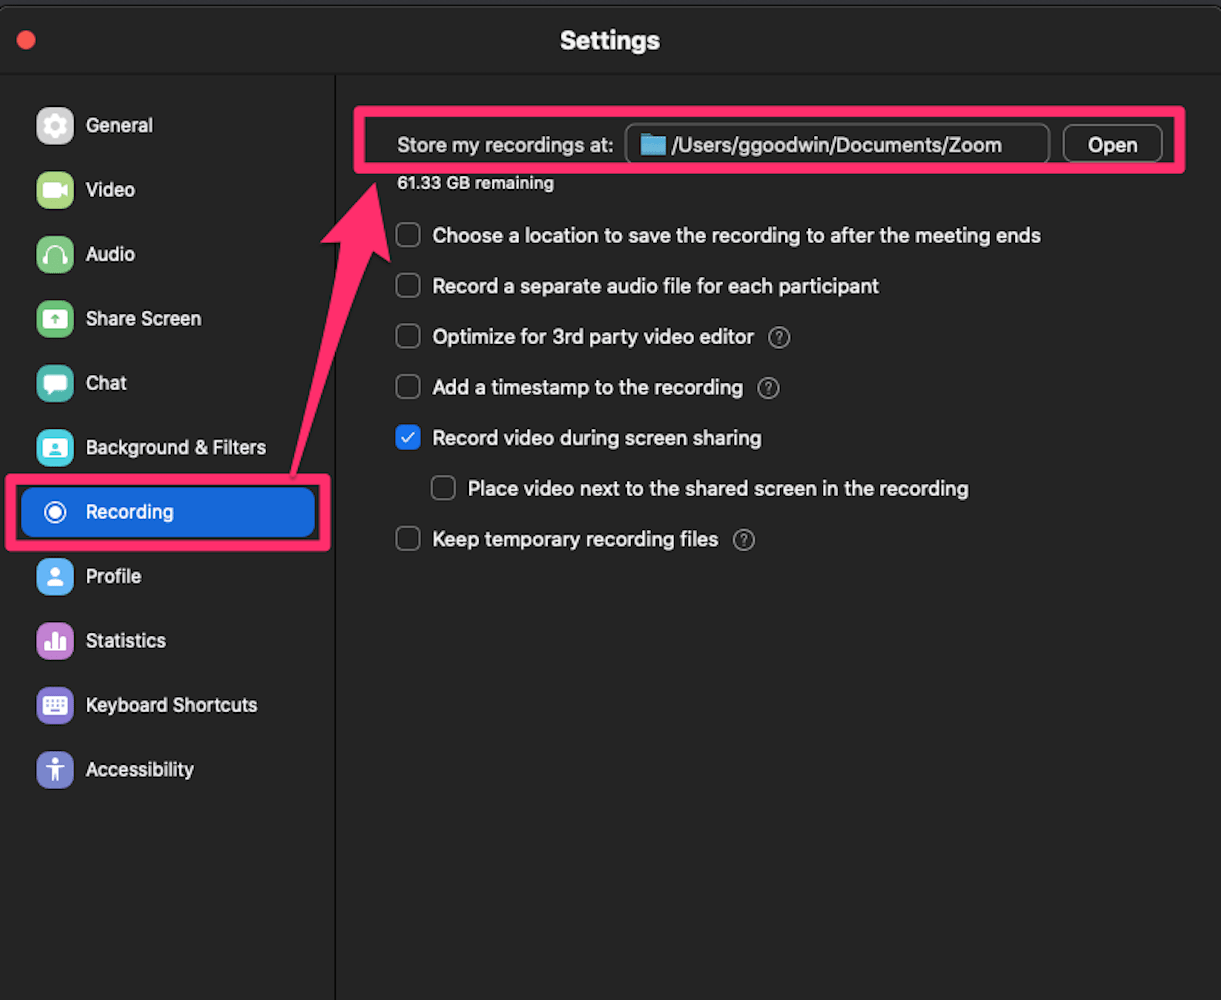
Task: Show help for 3rd party editor option
Action: pyautogui.click(x=779, y=337)
